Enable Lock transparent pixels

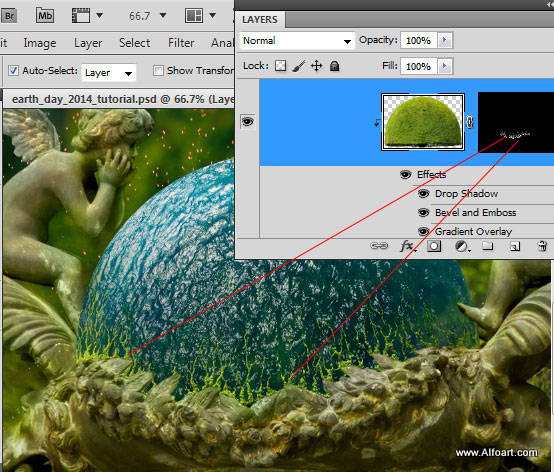[x=281, y=66]
